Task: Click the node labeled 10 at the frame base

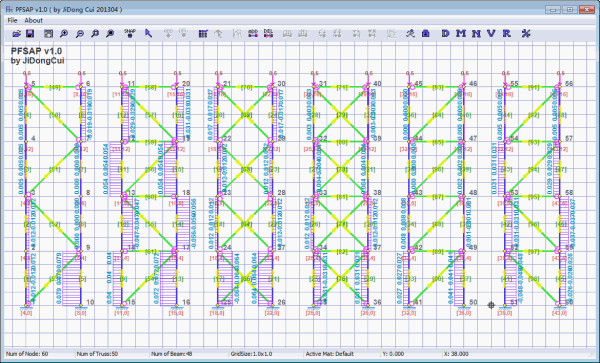Action: click(x=81, y=306)
